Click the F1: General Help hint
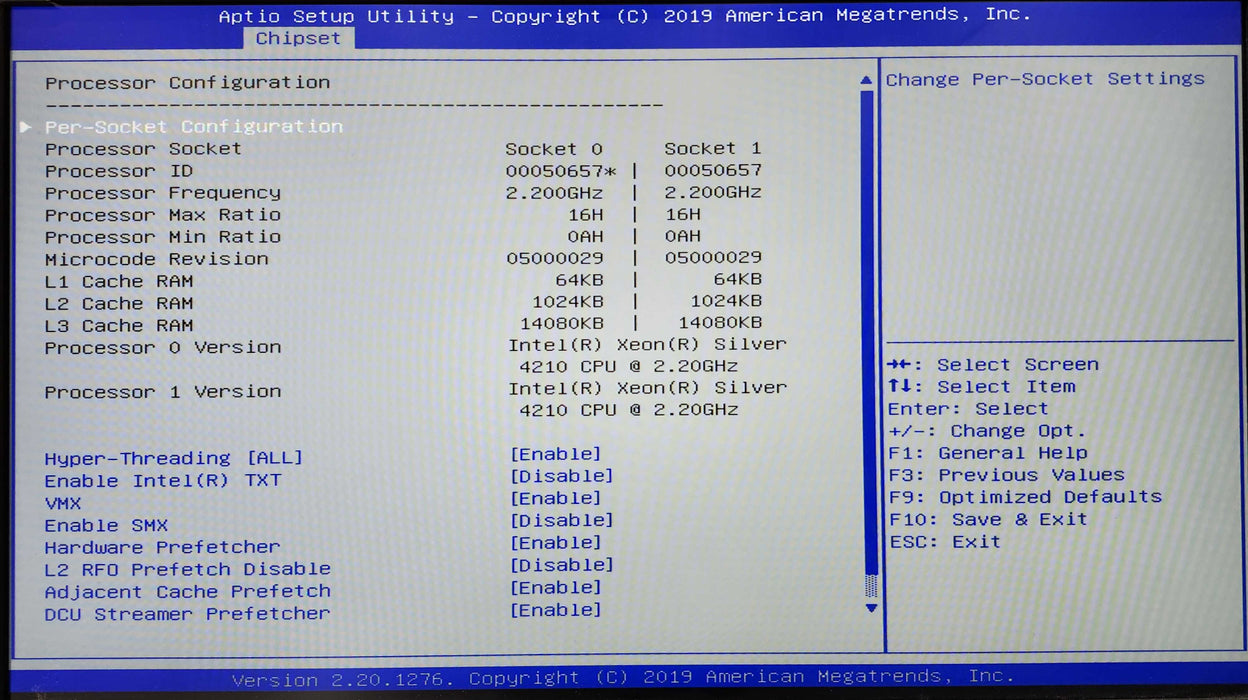The height and width of the screenshot is (700, 1248). coord(987,453)
